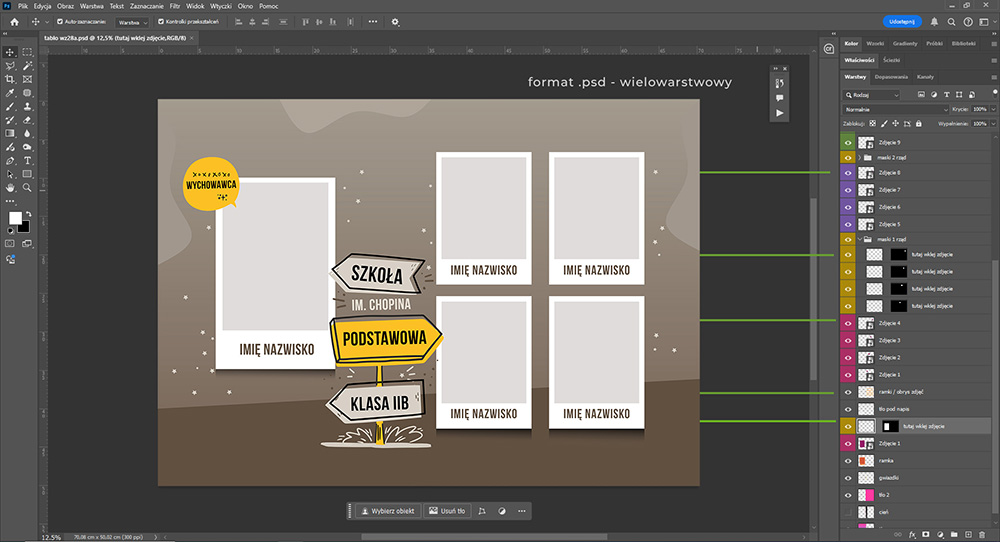Hide the Zdjęcie 9 layer
This screenshot has height=542, width=1000.
(x=848, y=142)
